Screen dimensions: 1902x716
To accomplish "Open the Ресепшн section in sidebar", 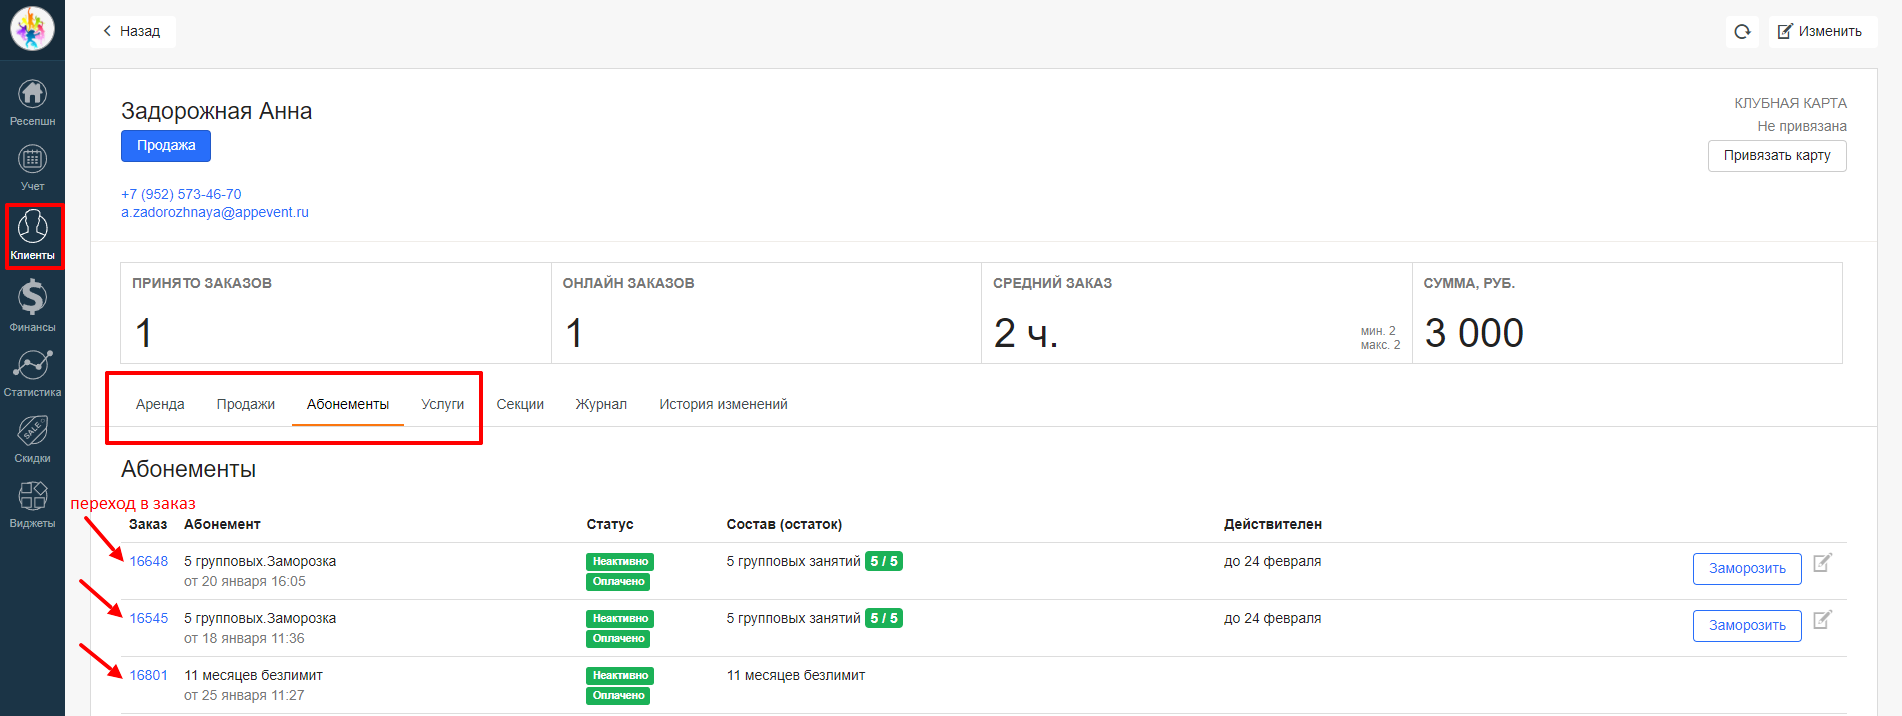I will pyautogui.click(x=32, y=102).
